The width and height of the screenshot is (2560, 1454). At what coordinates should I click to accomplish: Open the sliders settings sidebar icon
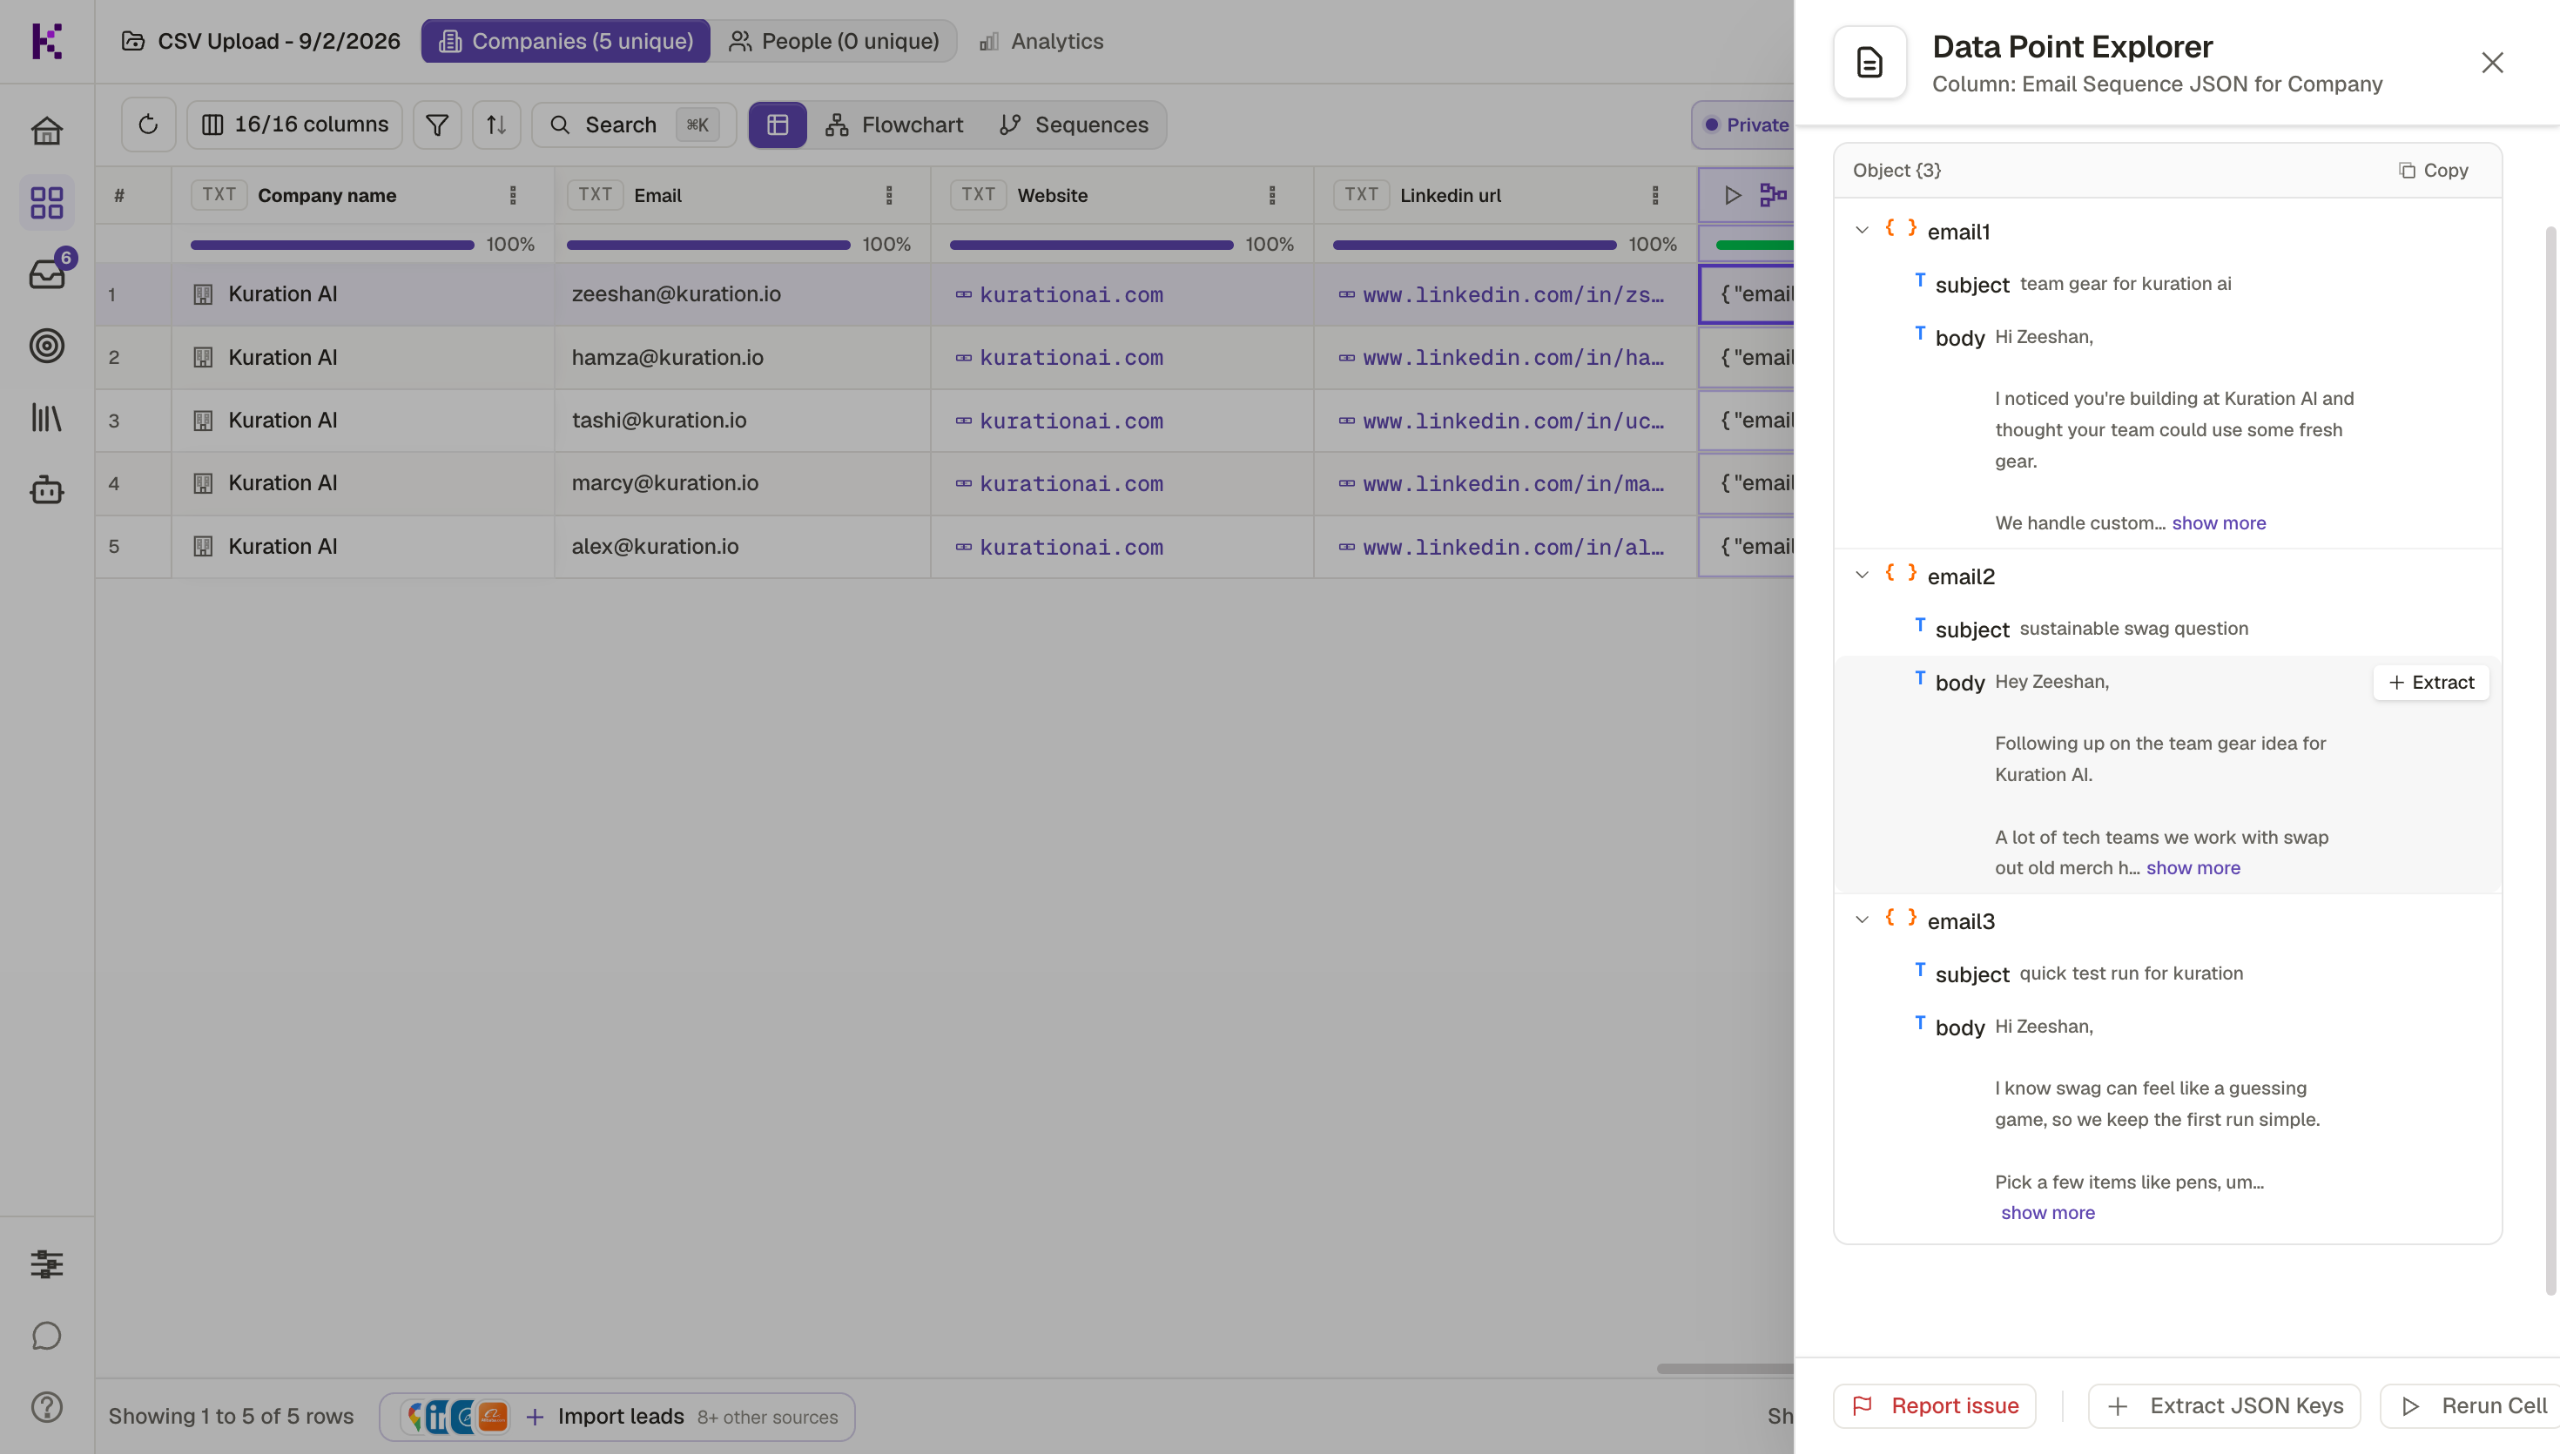(47, 1264)
